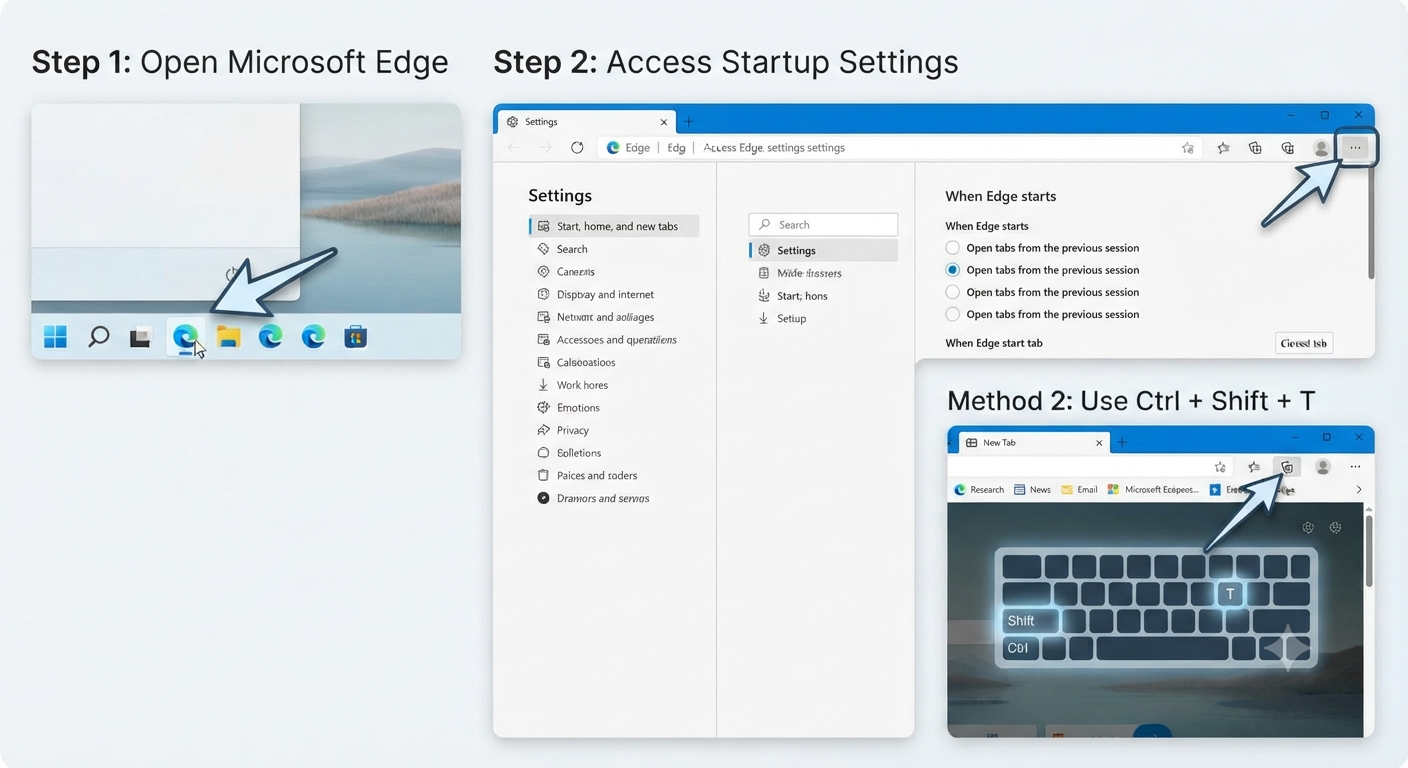Close the New Tab tab

point(1099,442)
